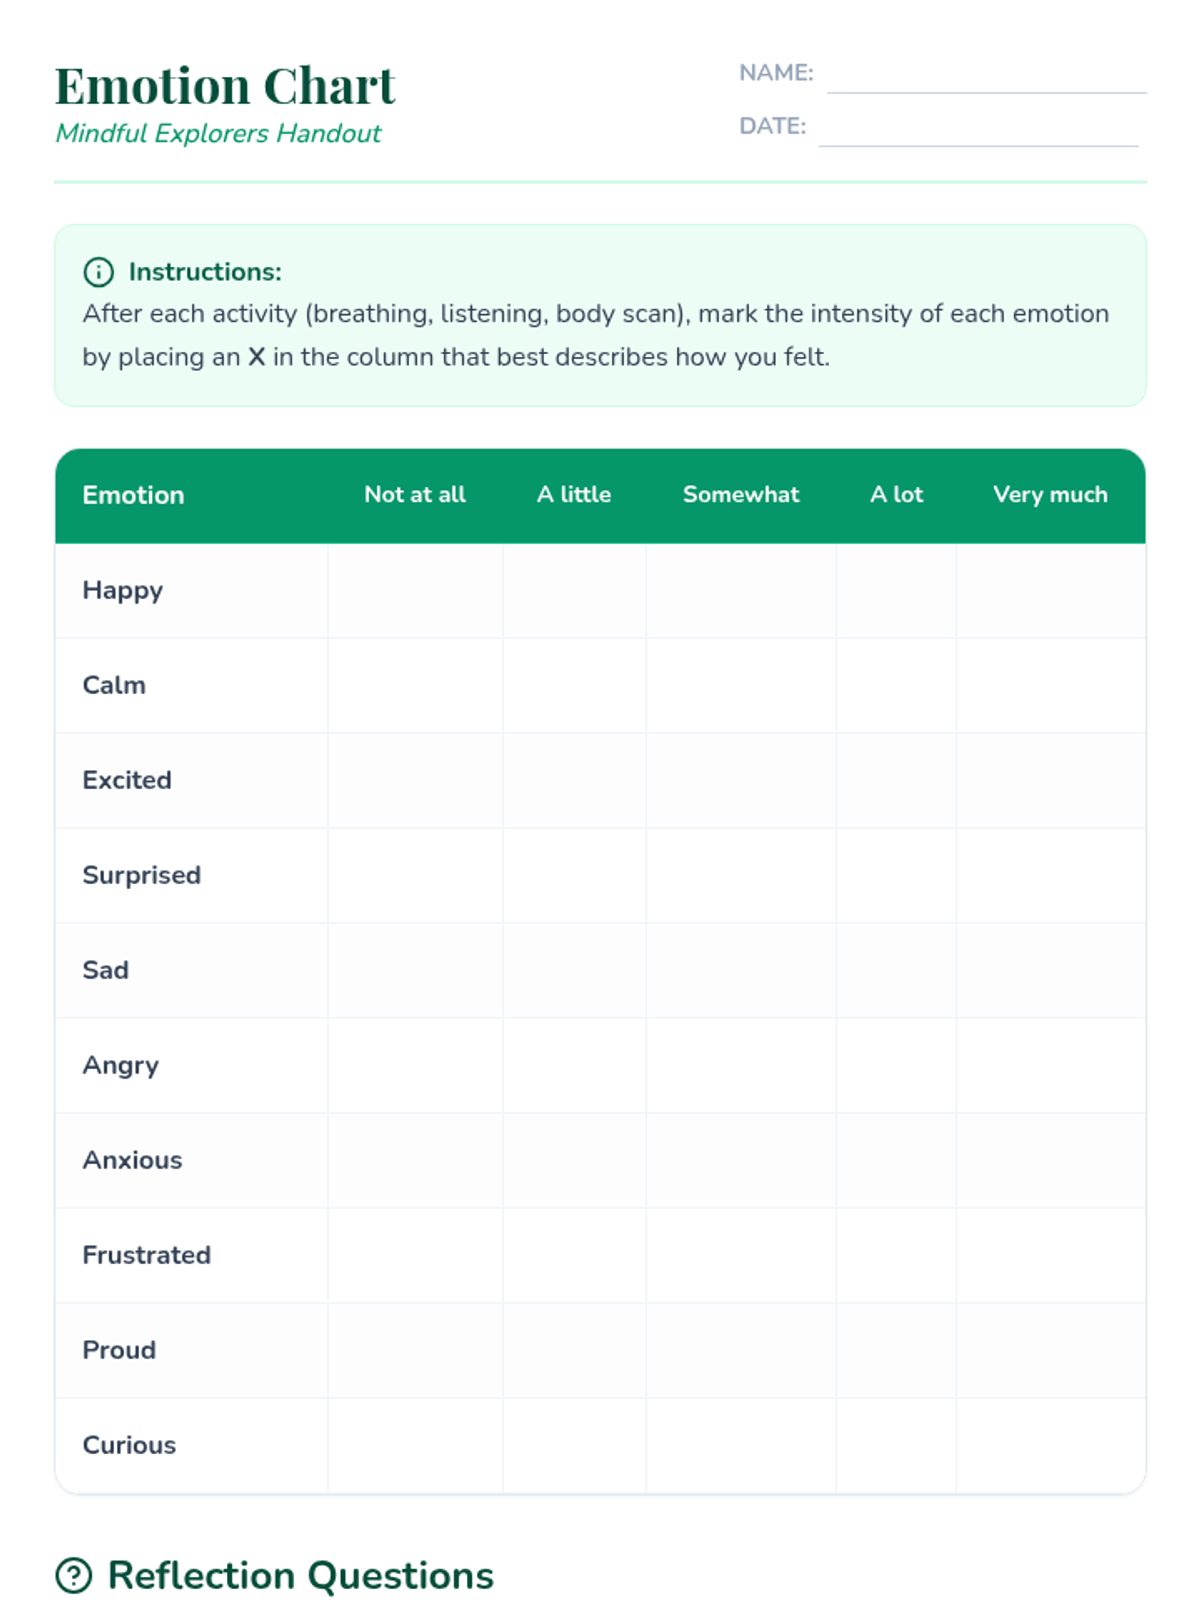The width and height of the screenshot is (1200, 1600).
Task: Mark Anxious row under Somewhat column
Action: click(x=741, y=1161)
